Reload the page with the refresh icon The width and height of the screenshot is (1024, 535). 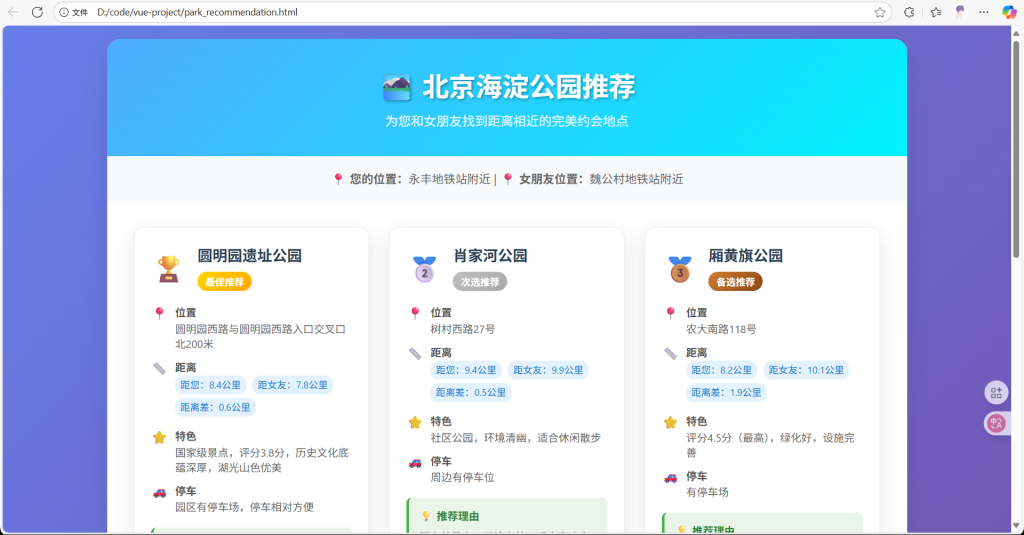[x=37, y=12]
